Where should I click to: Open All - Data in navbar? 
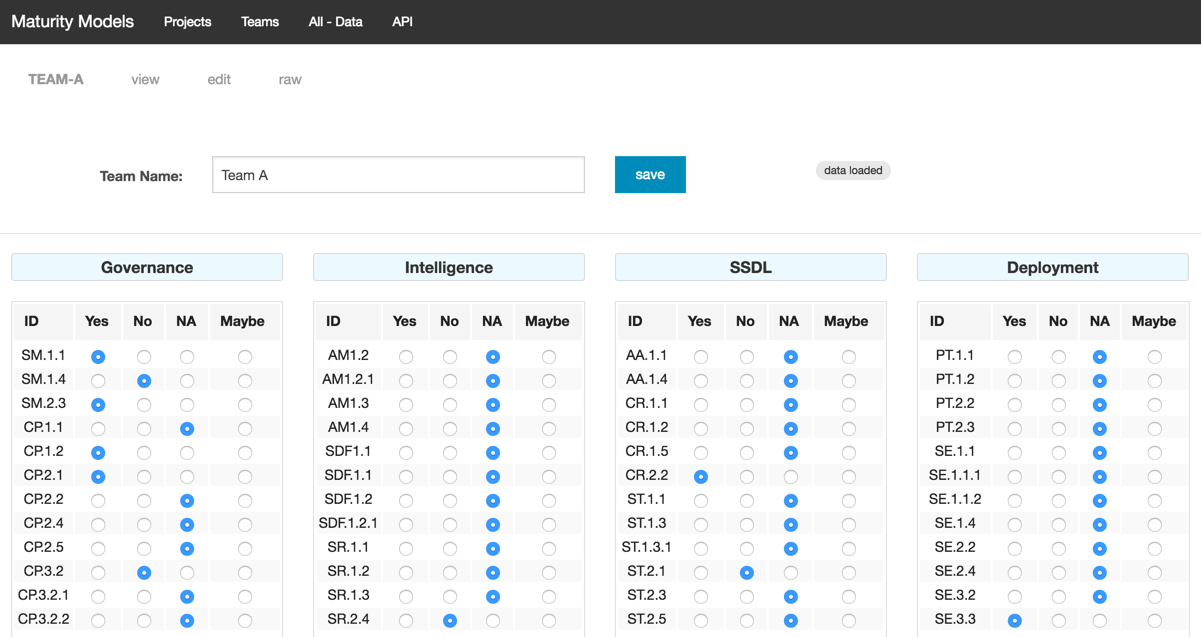[x=335, y=22]
